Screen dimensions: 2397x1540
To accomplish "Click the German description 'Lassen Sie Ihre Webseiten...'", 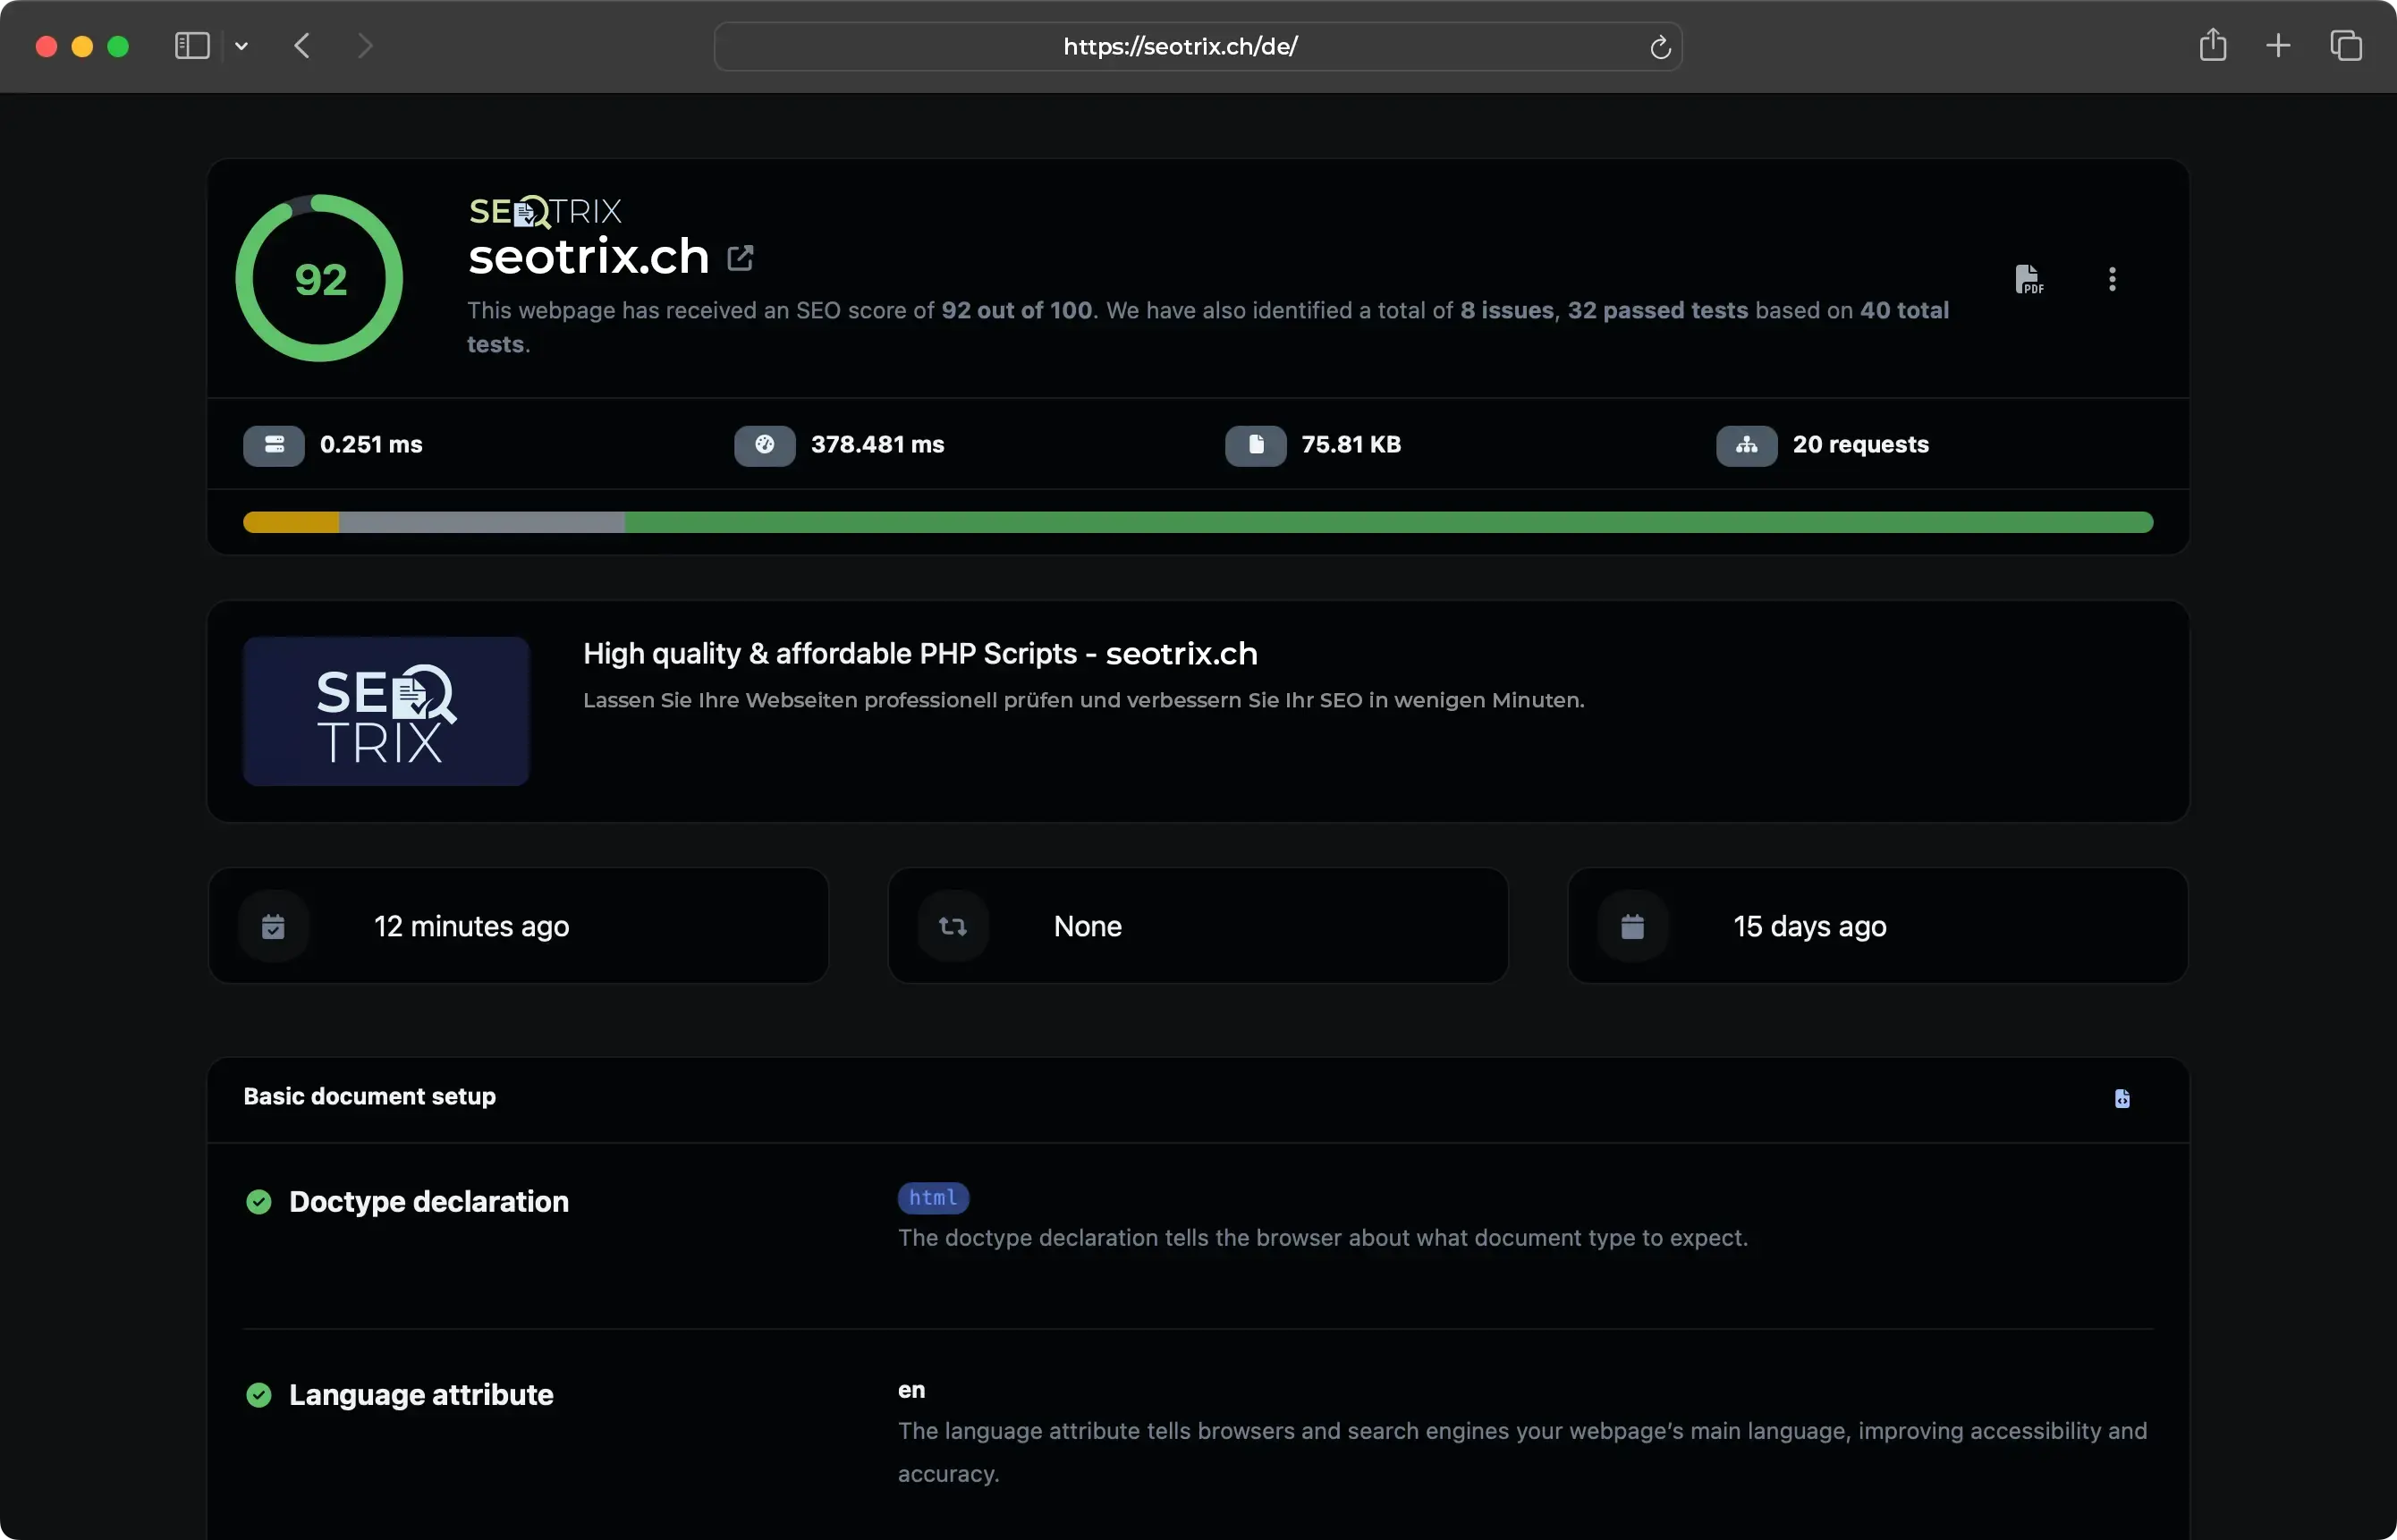I will [1084, 700].
